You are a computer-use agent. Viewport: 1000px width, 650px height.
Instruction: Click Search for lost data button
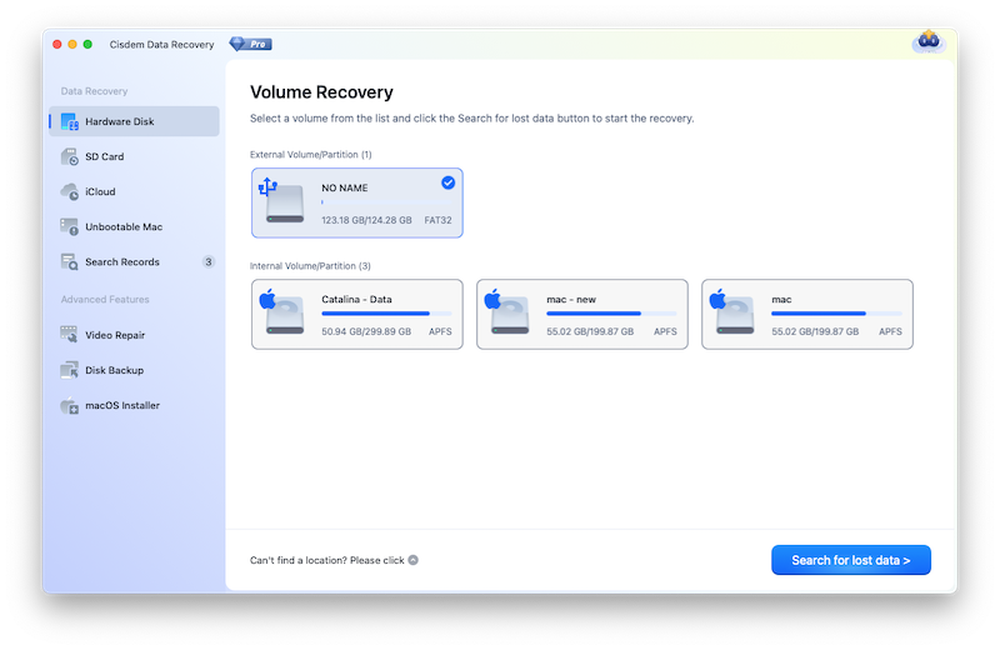click(851, 560)
